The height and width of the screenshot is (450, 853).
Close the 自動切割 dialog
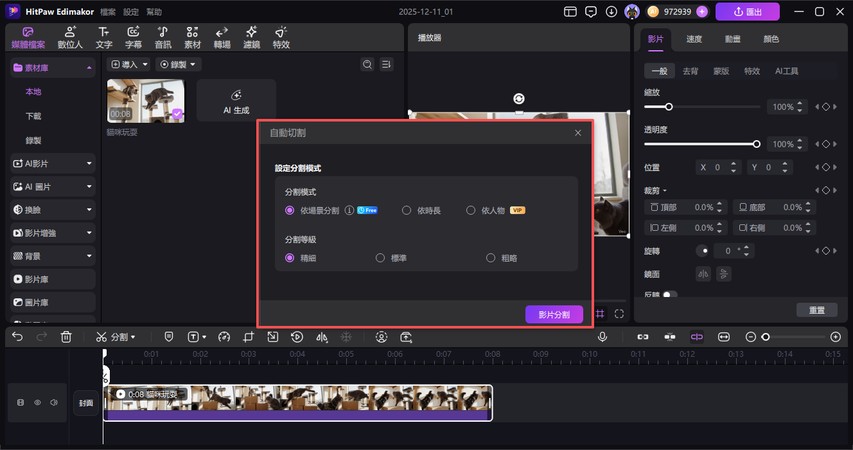coord(578,133)
